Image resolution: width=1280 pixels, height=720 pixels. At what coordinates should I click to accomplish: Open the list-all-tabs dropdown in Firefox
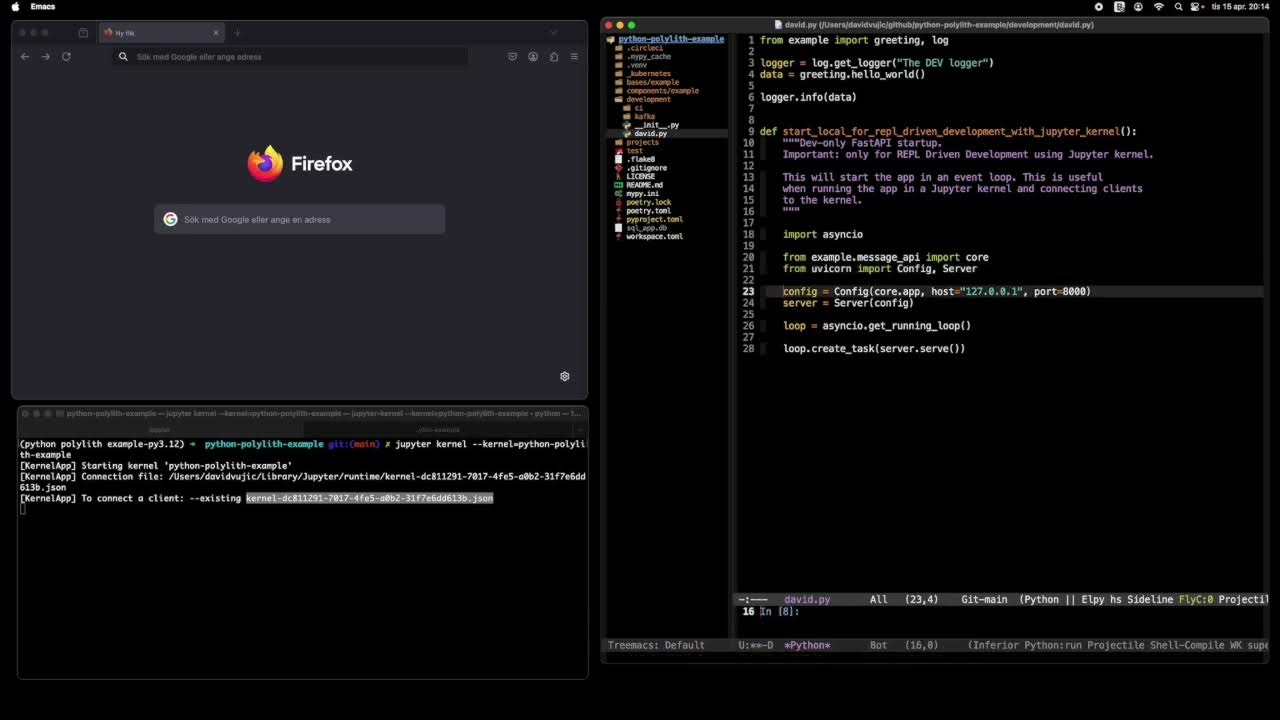(x=554, y=33)
